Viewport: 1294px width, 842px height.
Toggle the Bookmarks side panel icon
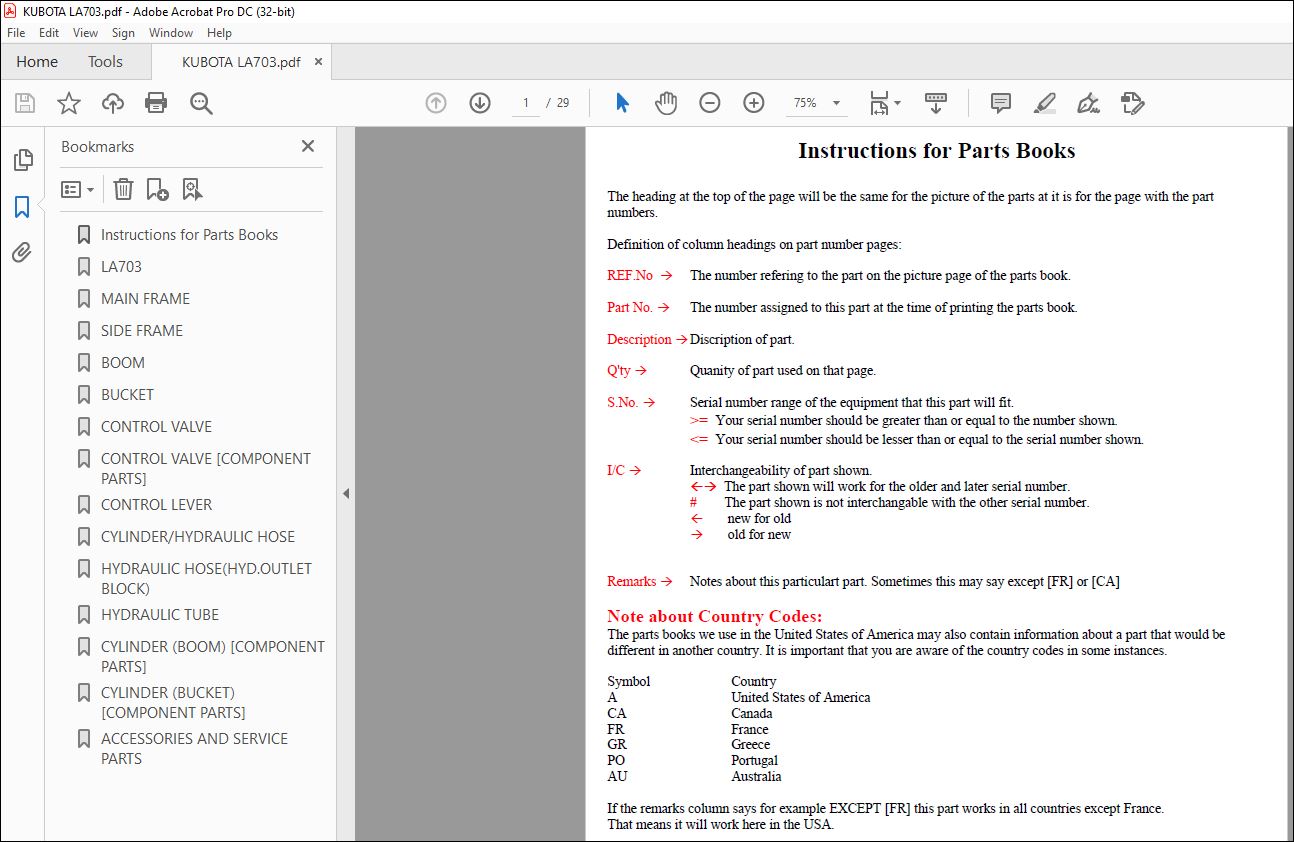22,207
